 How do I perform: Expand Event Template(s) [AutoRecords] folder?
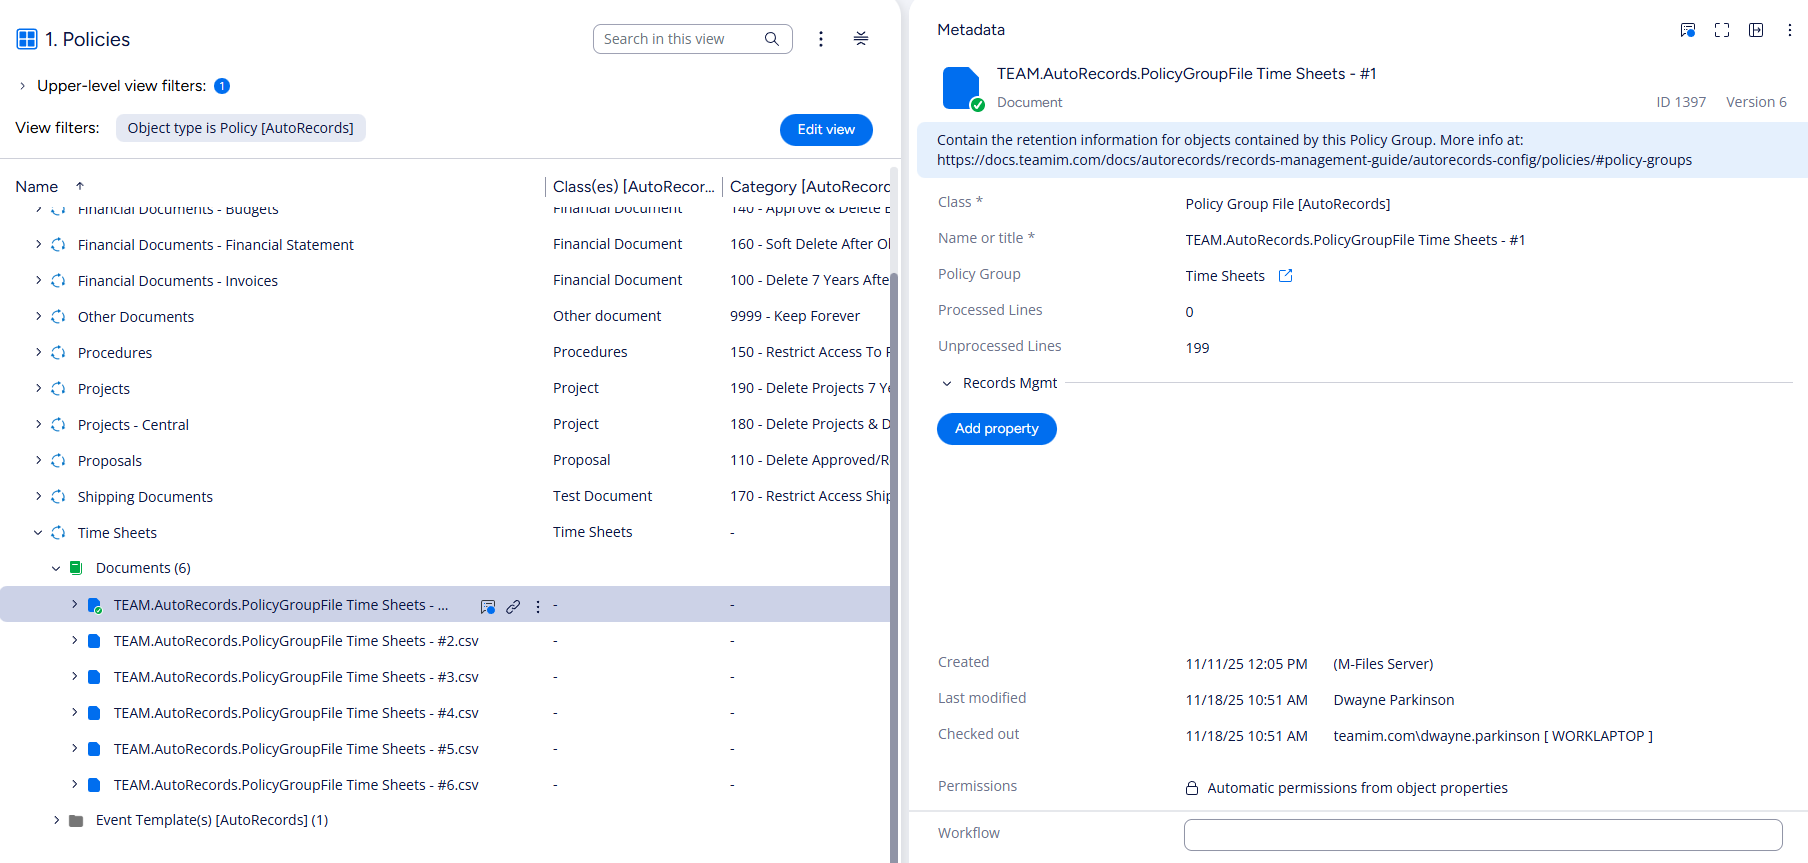[56, 820]
